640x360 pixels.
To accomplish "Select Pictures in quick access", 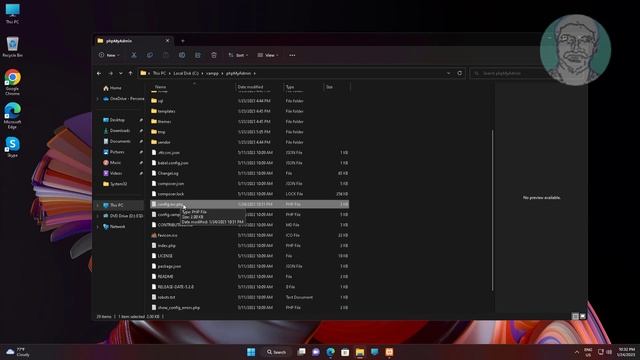I will [117, 152].
